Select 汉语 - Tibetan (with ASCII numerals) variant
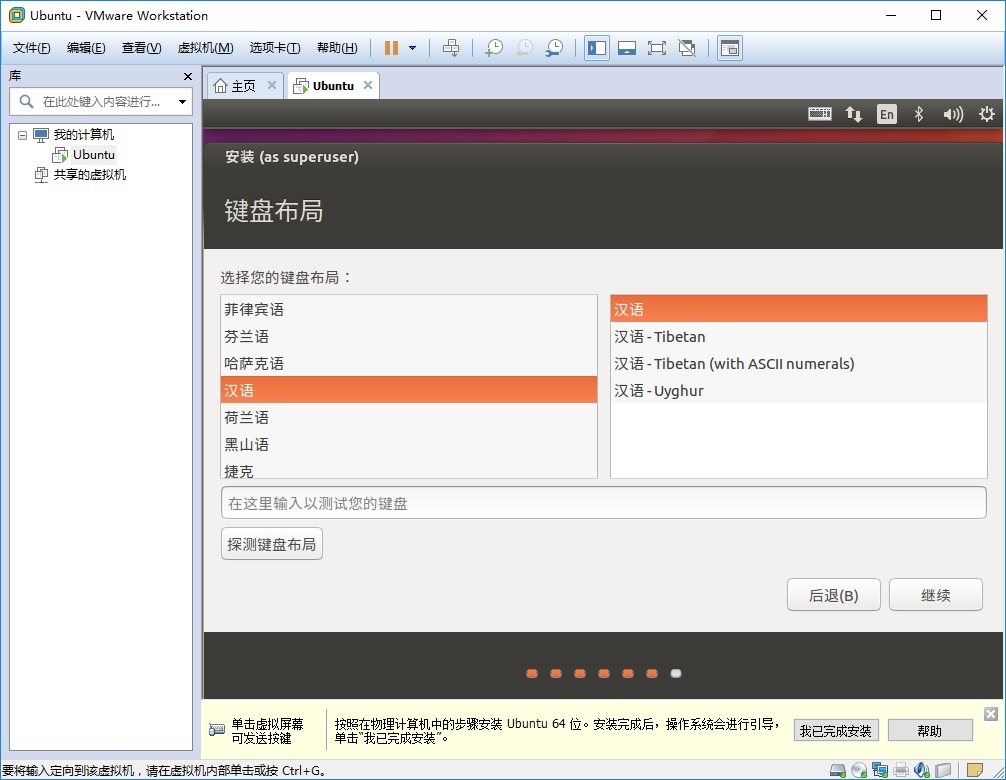The height and width of the screenshot is (780, 1006). [x=799, y=363]
